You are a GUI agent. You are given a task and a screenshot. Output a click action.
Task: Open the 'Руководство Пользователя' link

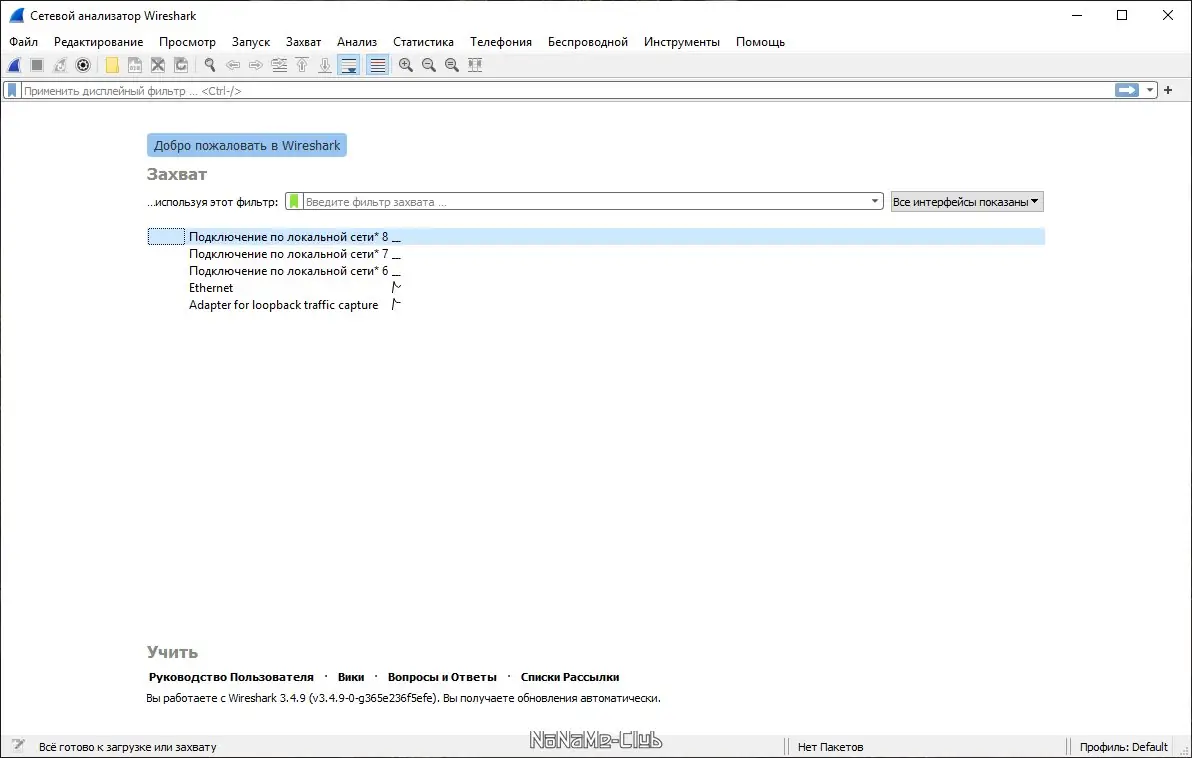[x=231, y=677]
